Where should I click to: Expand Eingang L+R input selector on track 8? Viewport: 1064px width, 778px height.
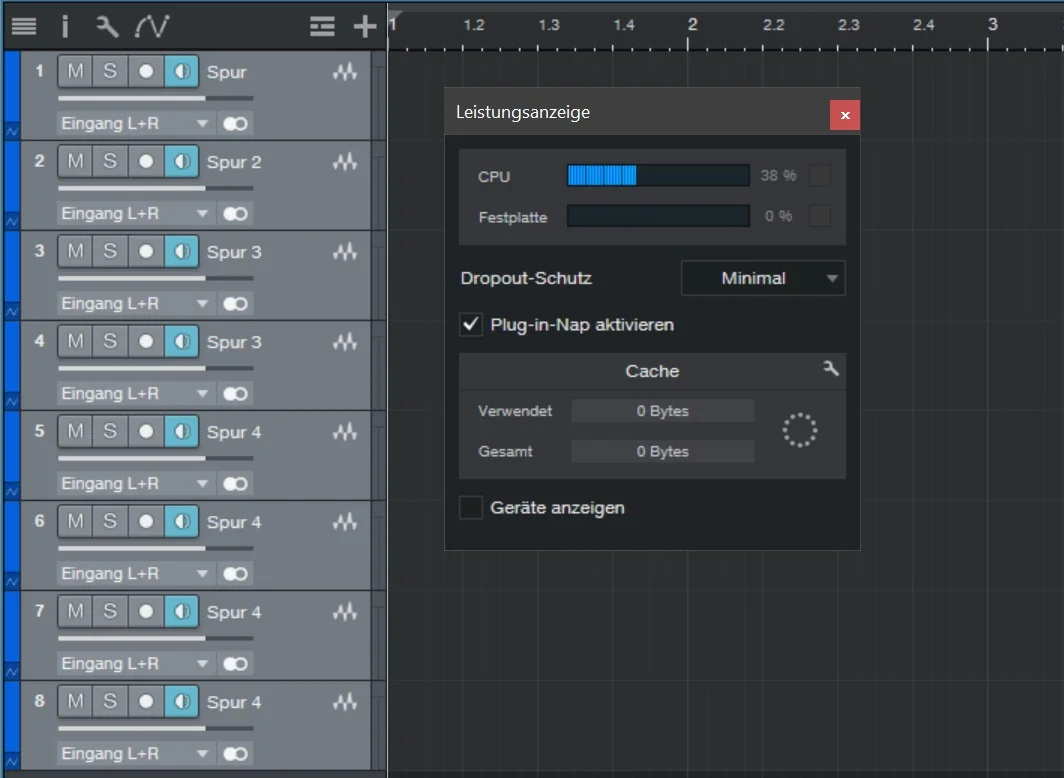click(x=134, y=754)
